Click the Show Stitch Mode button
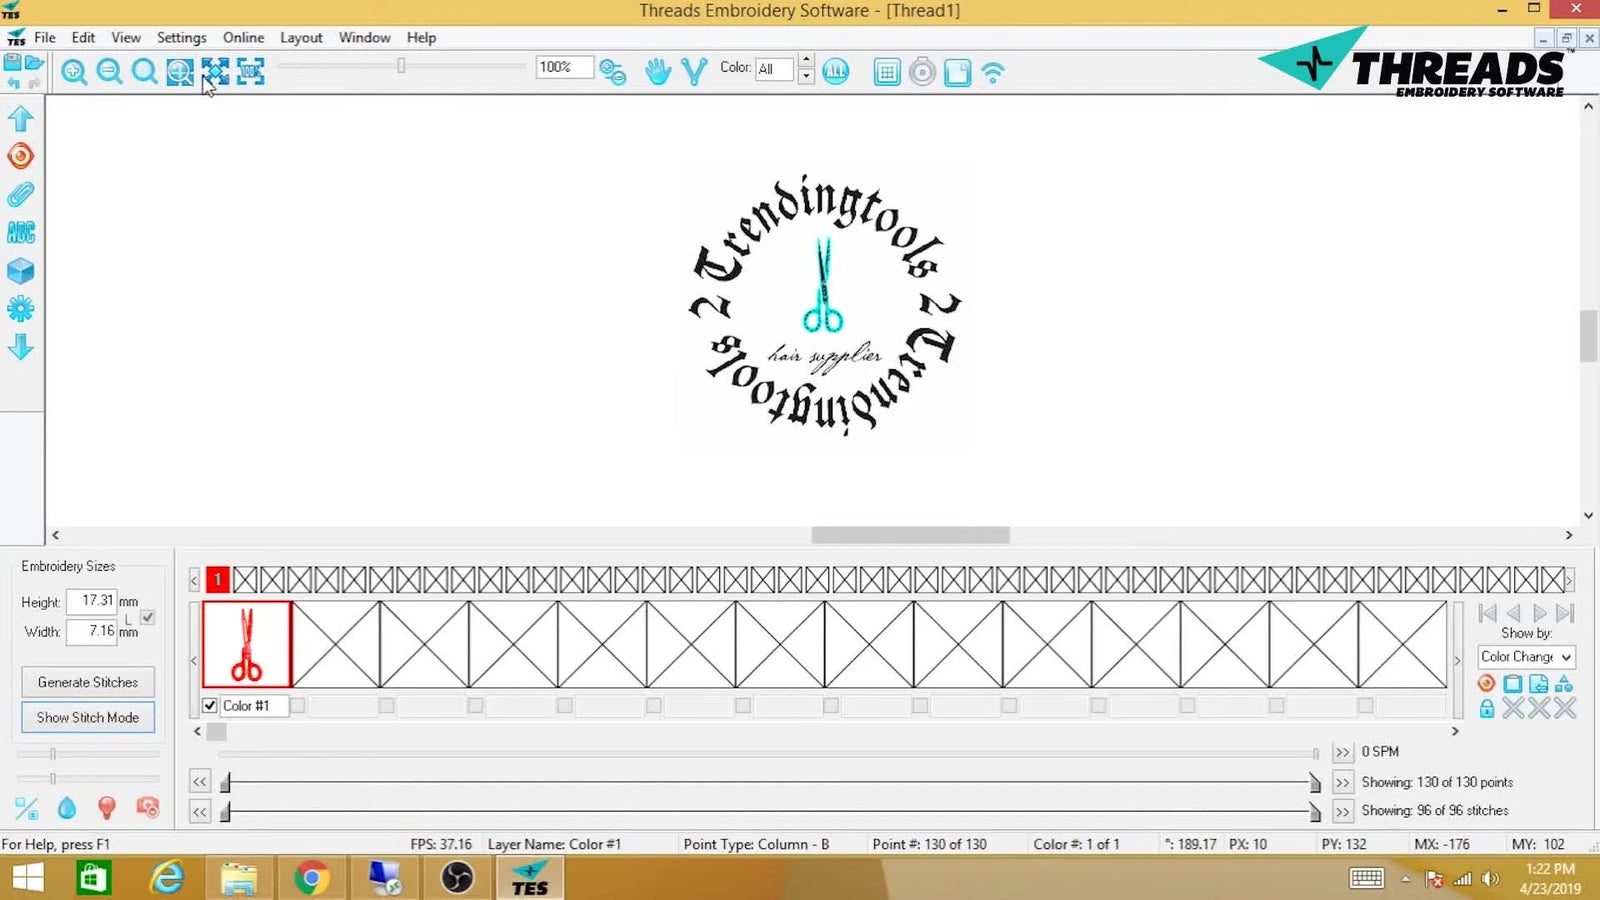This screenshot has height=900, width=1600. [88, 717]
